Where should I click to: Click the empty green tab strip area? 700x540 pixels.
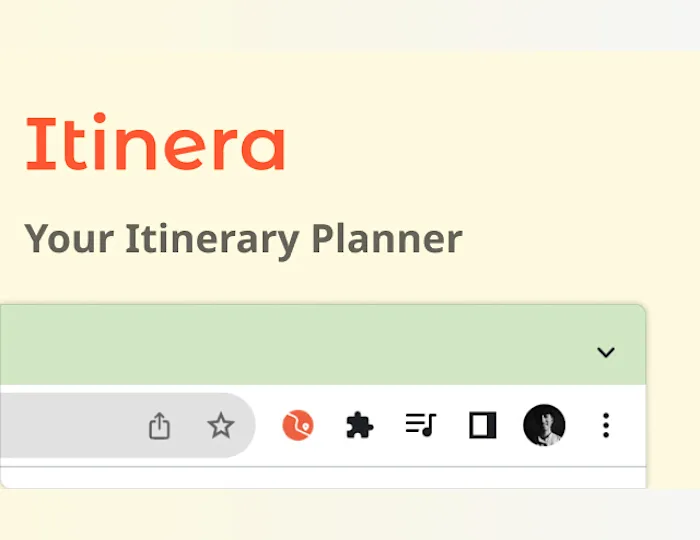pos(295,345)
